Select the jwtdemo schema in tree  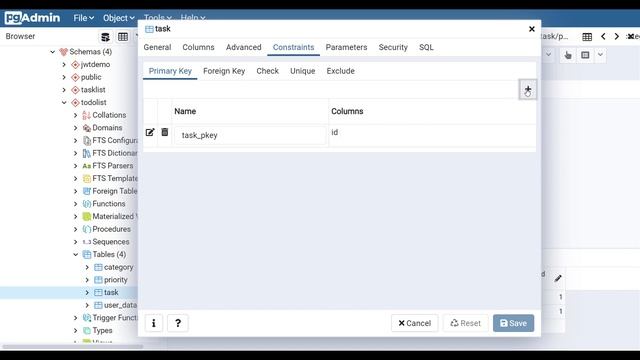tap(95, 64)
